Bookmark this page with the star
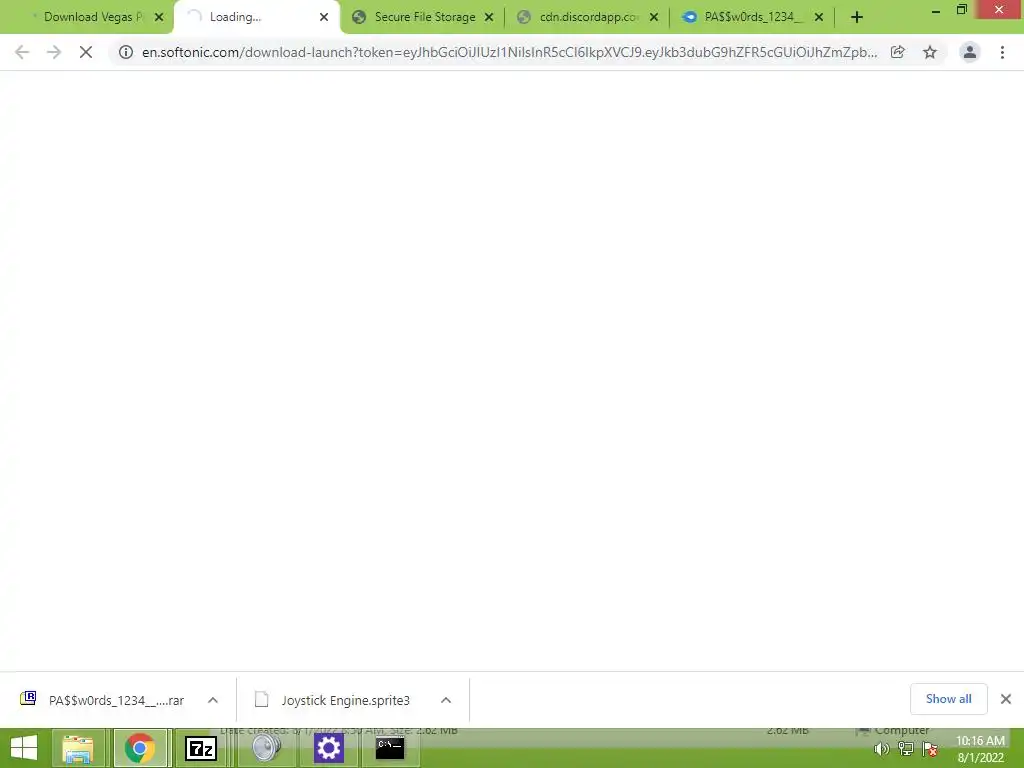Image resolution: width=1024 pixels, height=768 pixels. (x=930, y=52)
